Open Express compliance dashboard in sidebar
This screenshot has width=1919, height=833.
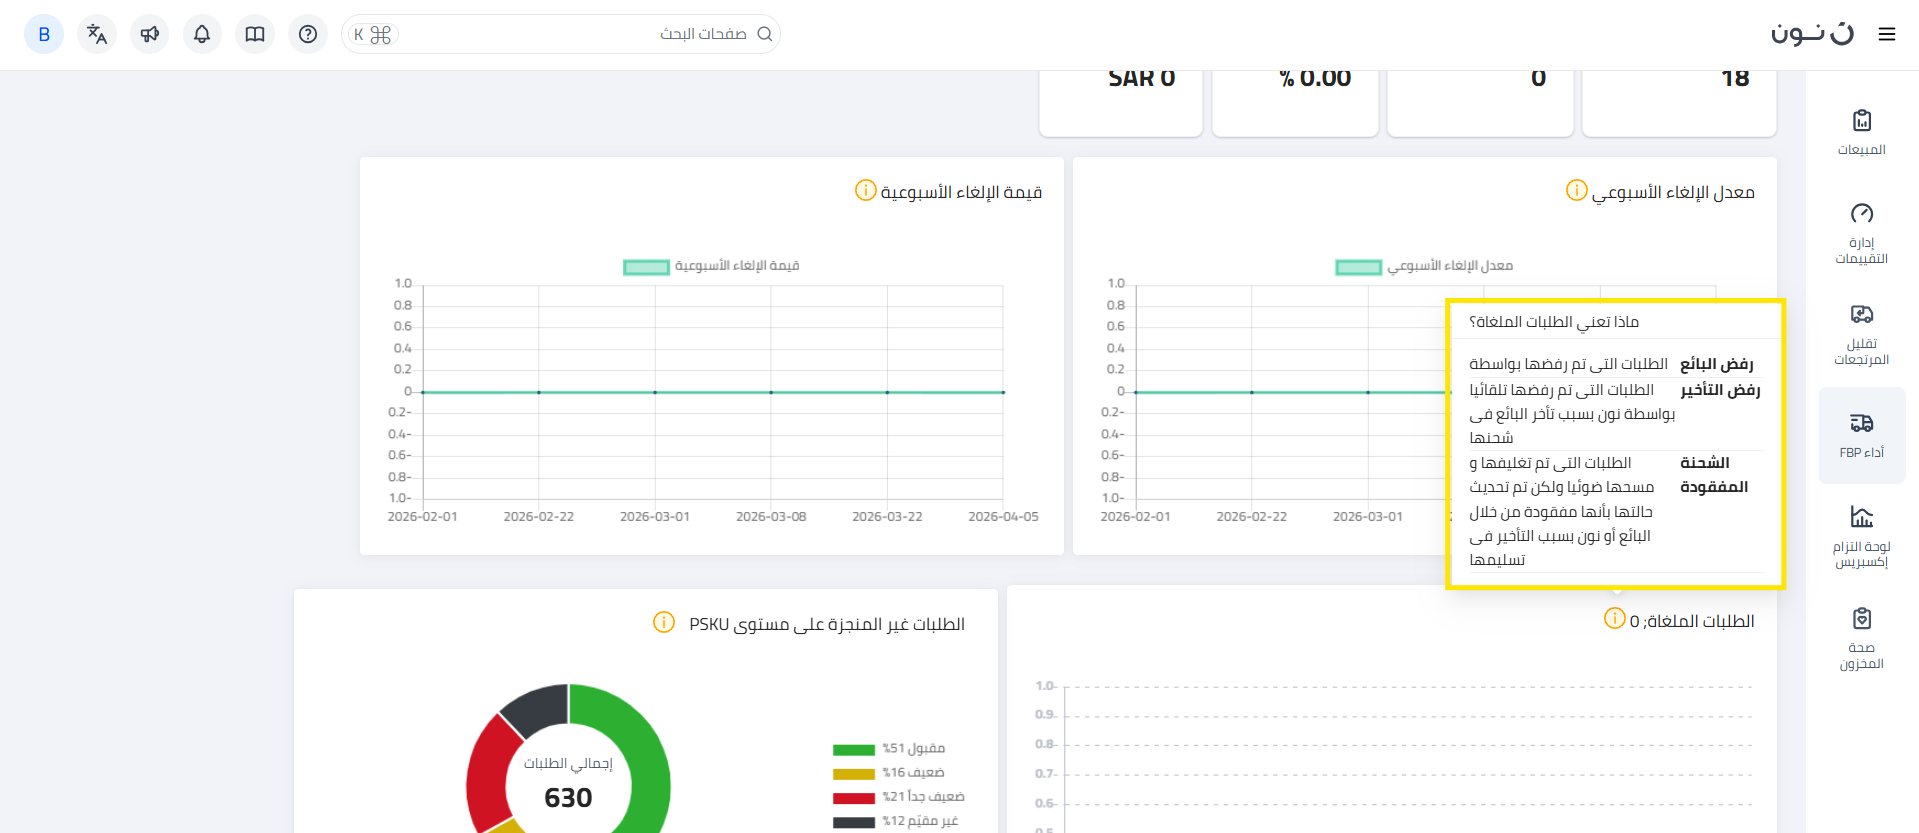(x=1861, y=536)
